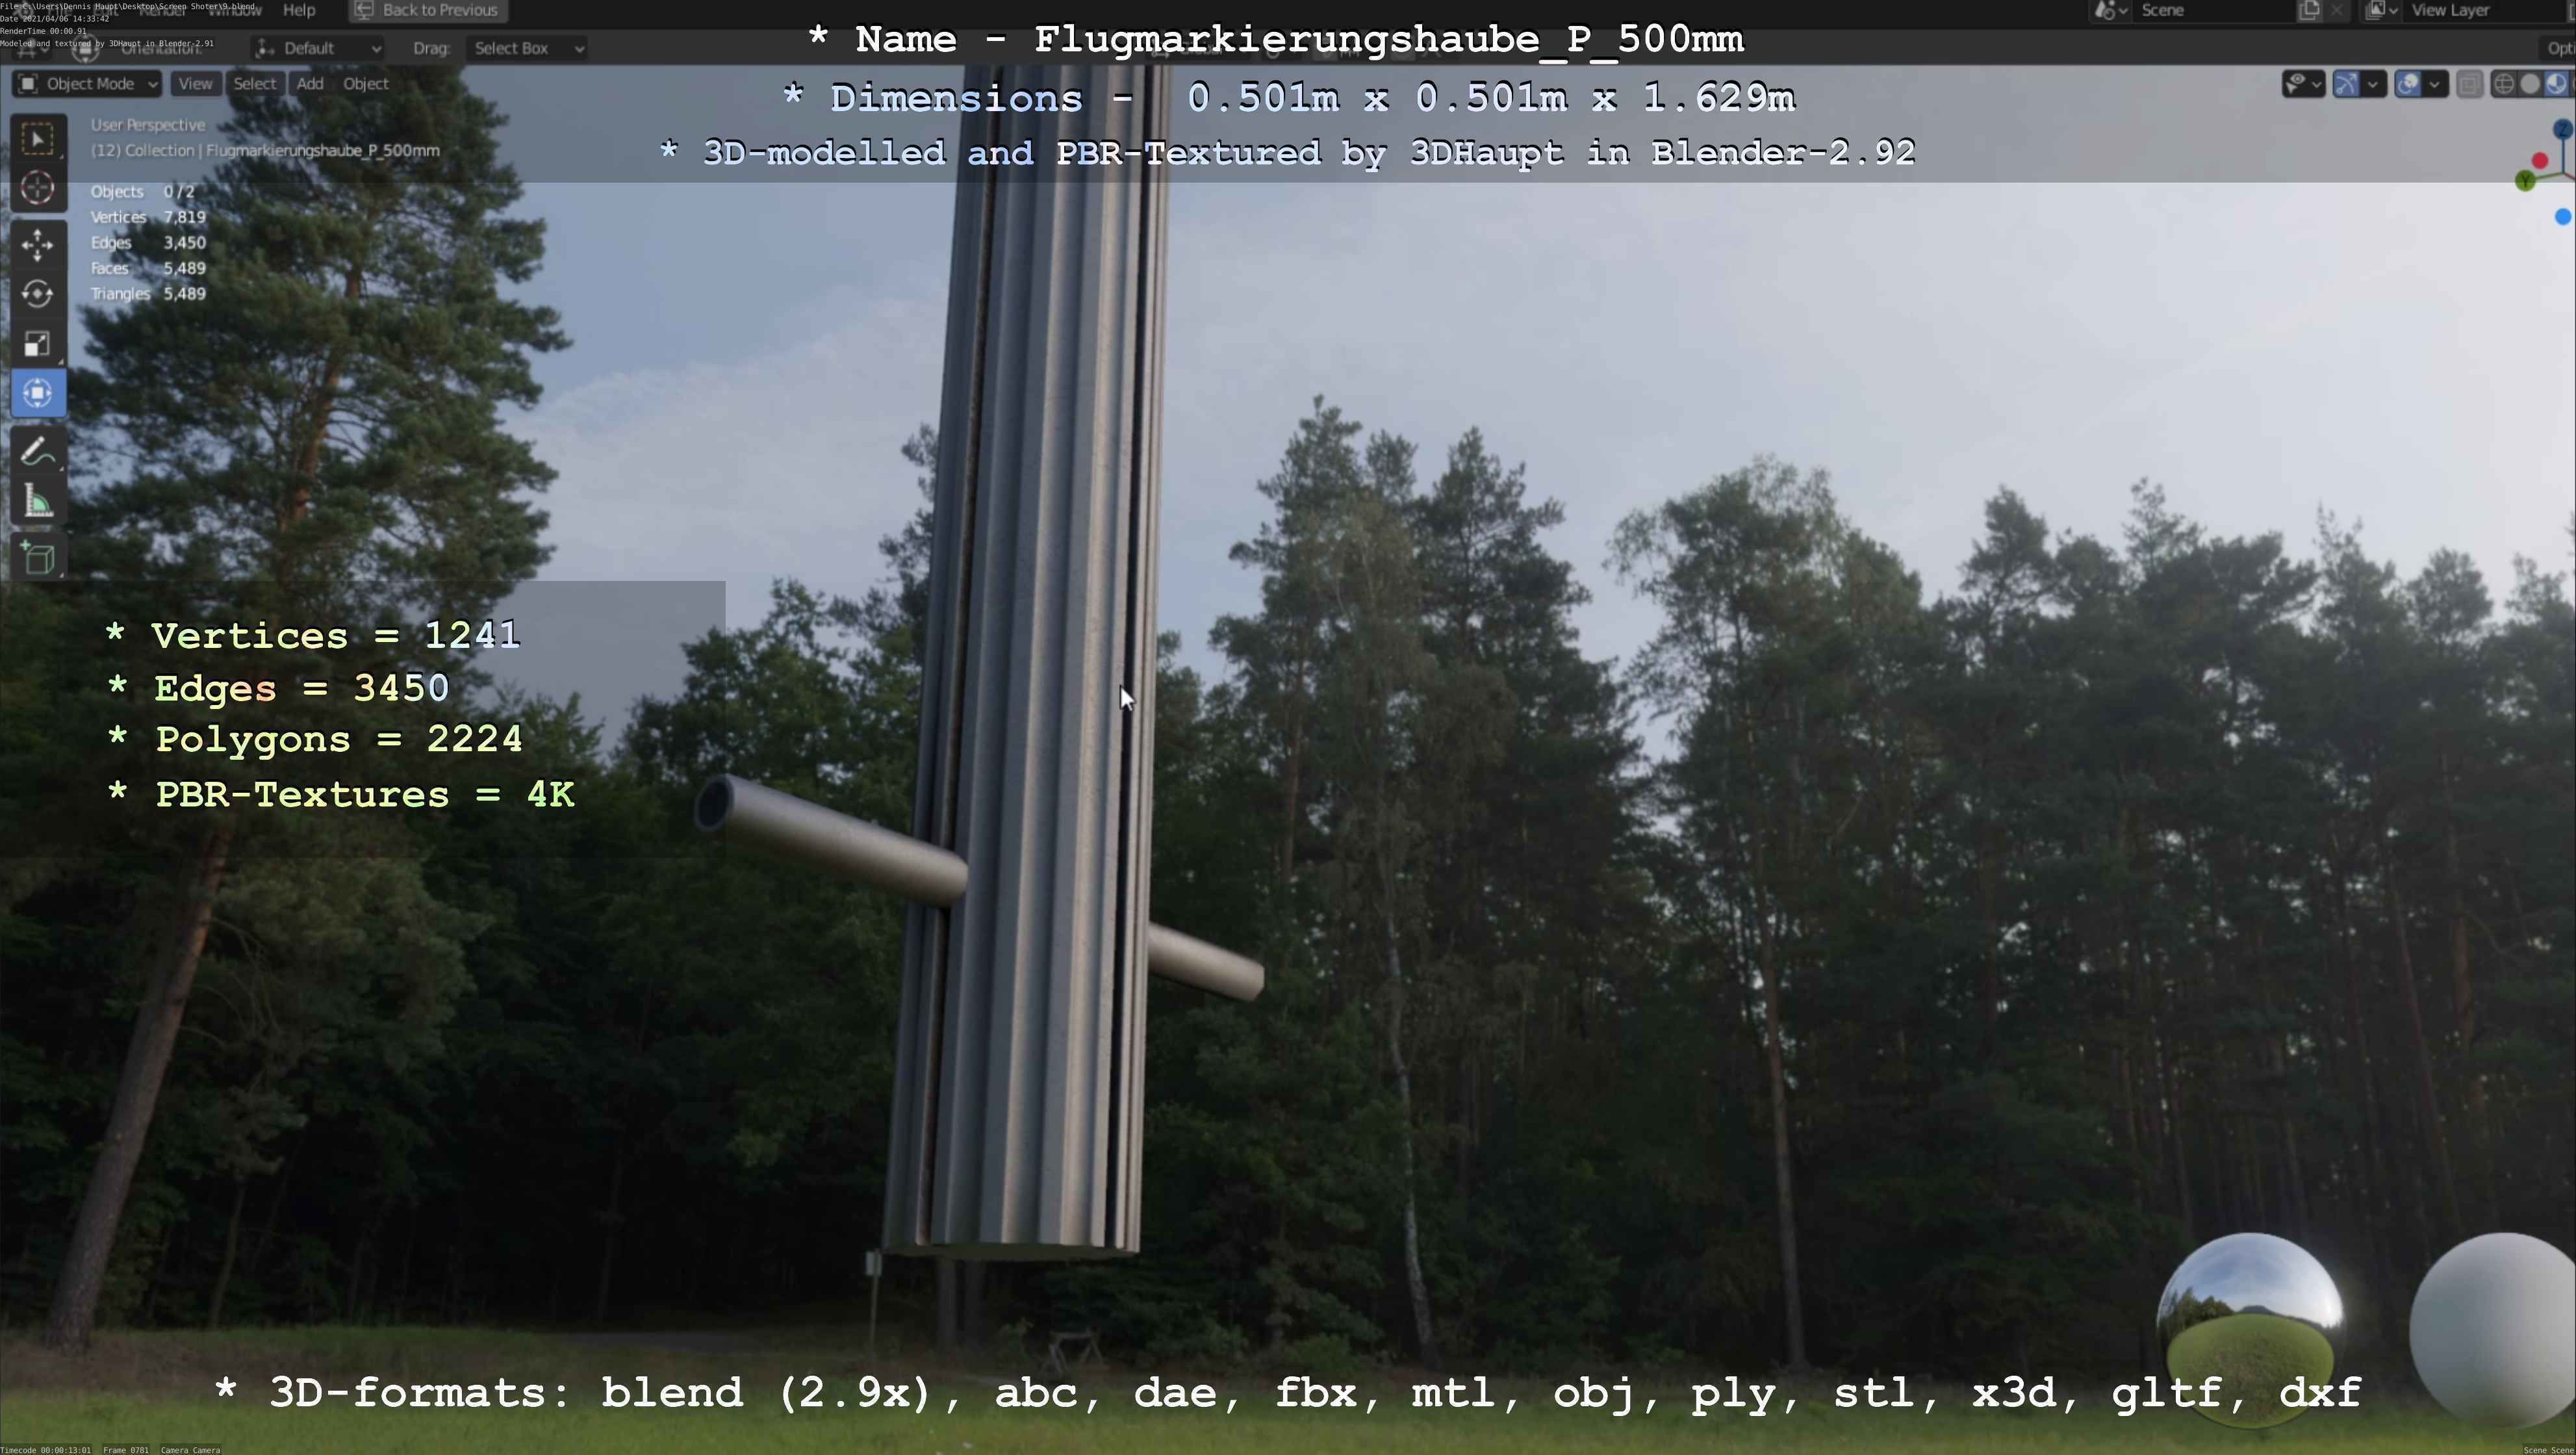Open the View menu in viewport header
This screenshot has width=2576, height=1455.
coord(195,84)
